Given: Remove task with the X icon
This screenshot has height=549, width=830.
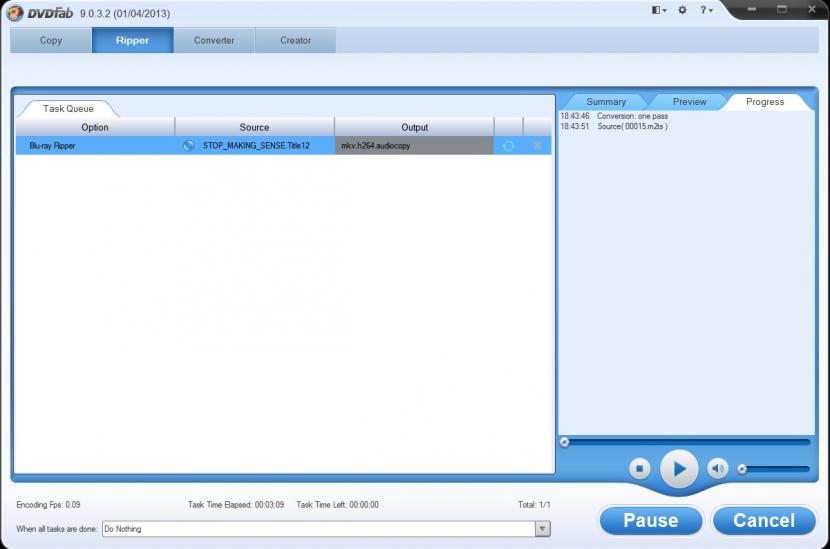Looking at the screenshot, I should 537,146.
